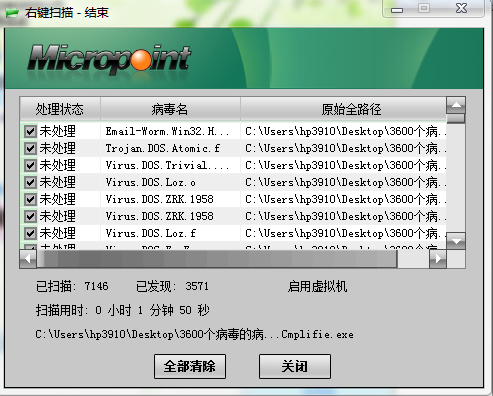Screen dimensions: 493x396
Task: Click the 关闭 button
Action: pos(295,366)
